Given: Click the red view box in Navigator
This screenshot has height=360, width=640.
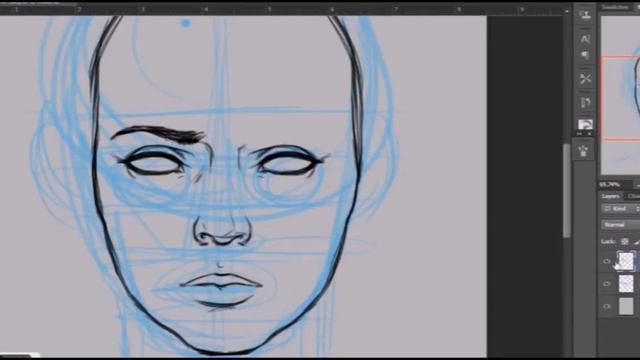Looking at the screenshot, I should point(620,98).
